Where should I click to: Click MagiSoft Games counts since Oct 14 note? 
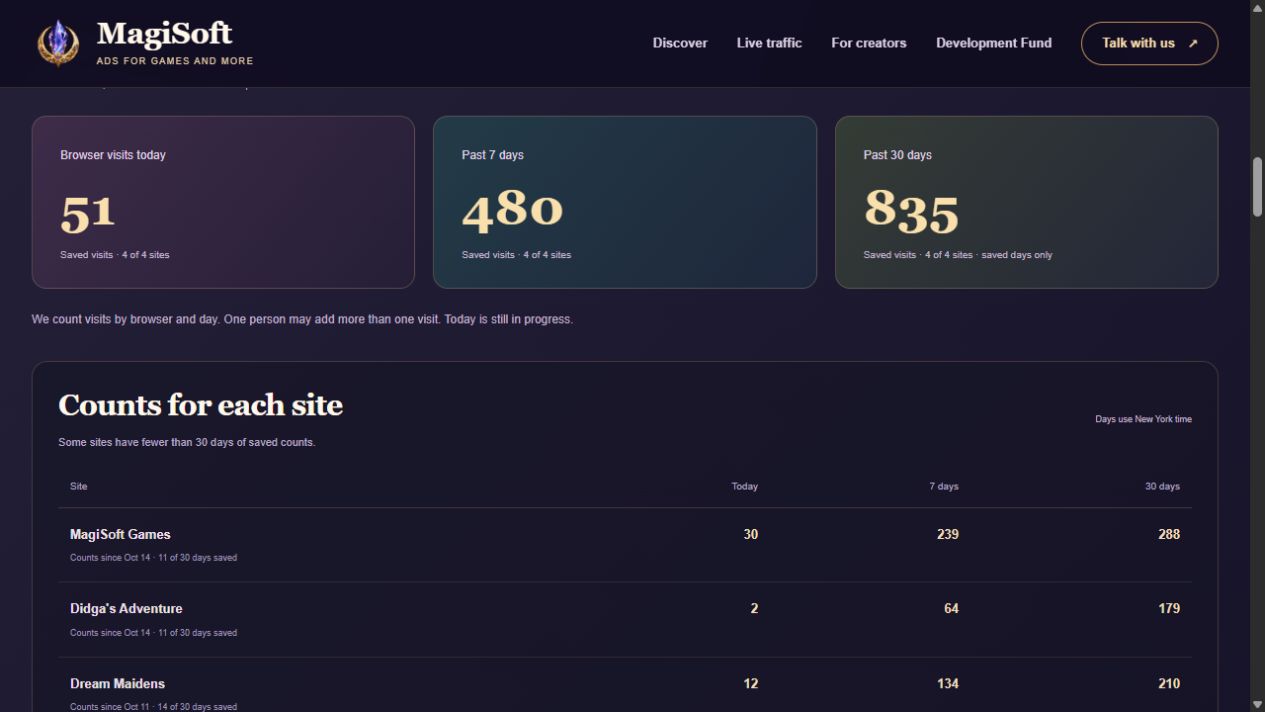153,558
